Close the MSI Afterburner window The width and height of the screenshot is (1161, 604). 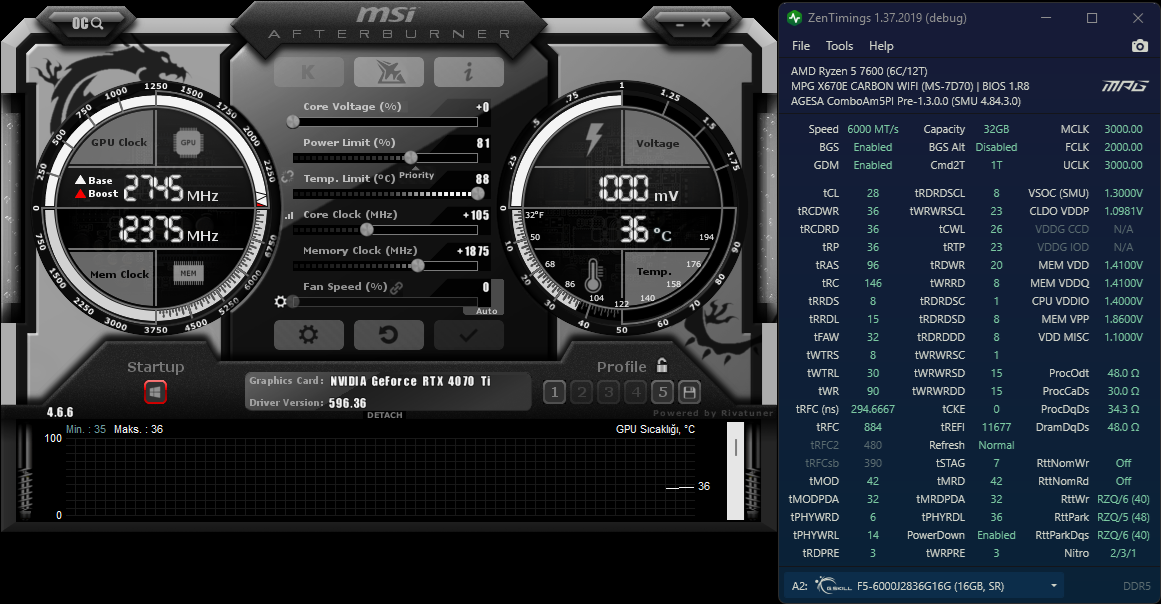(706, 23)
